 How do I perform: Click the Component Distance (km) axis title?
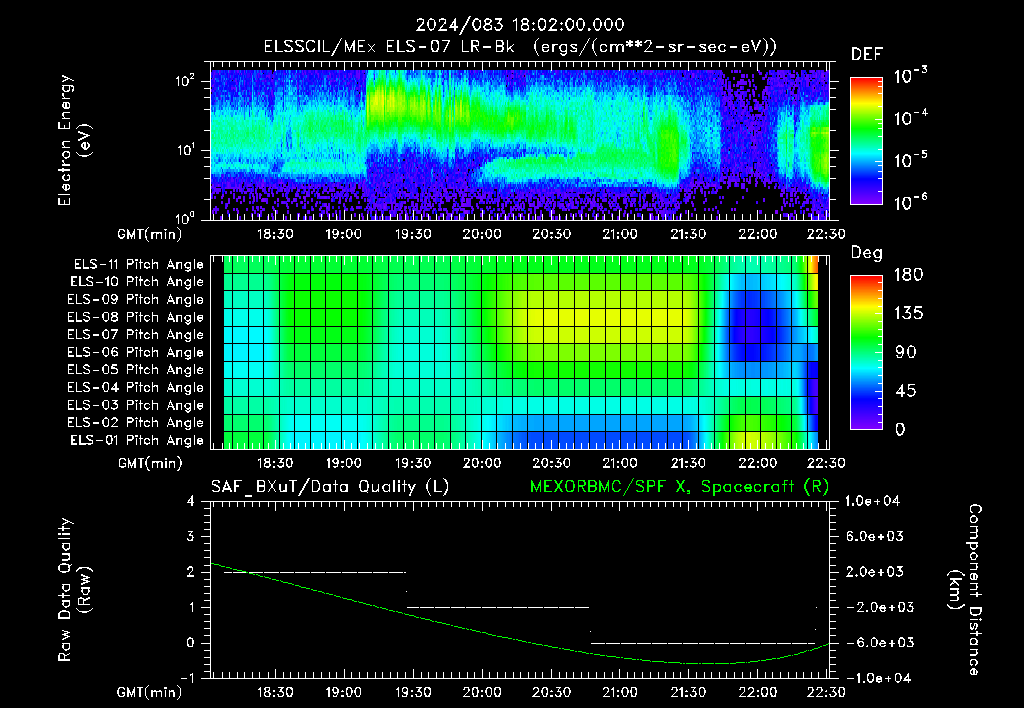pos(965,590)
